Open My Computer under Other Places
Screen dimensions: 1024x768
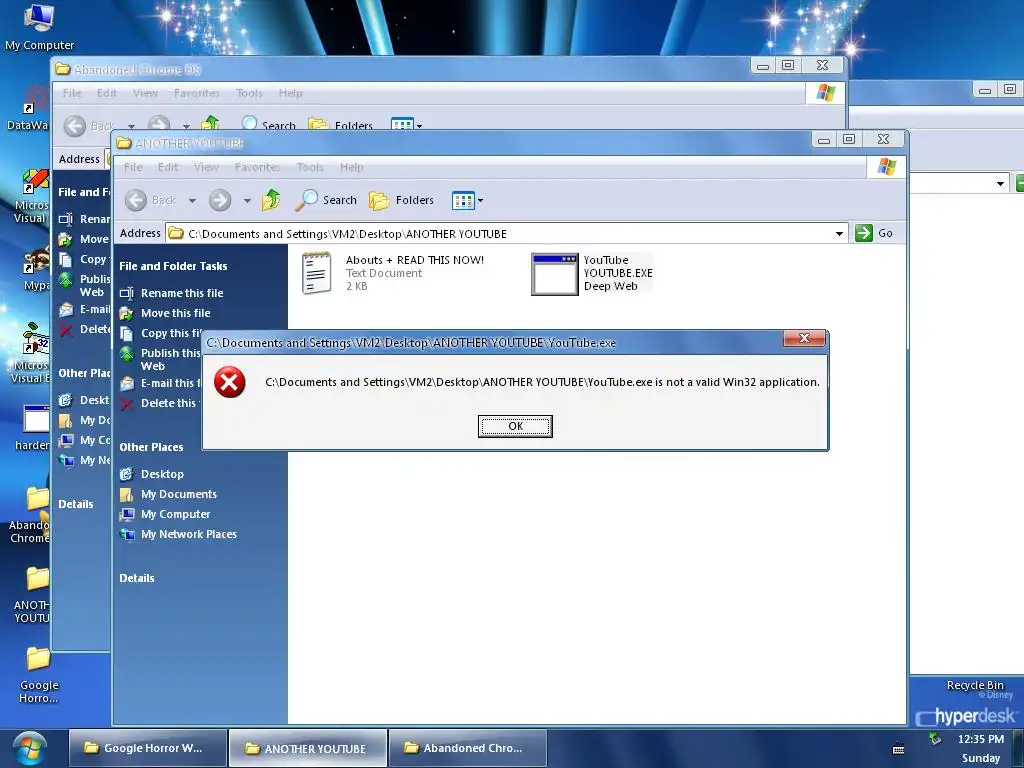(x=176, y=515)
